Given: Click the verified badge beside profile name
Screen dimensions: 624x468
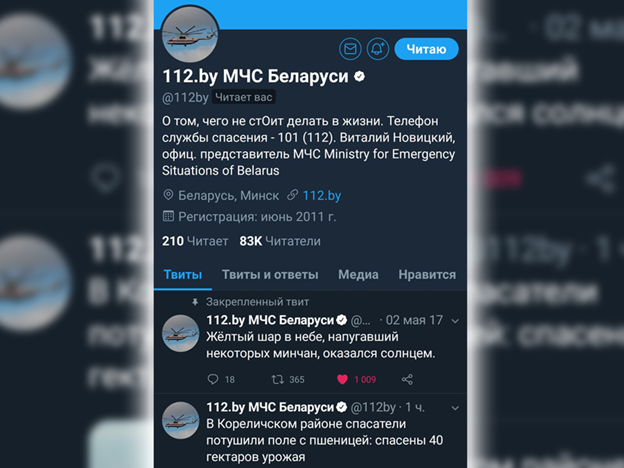Looking at the screenshot, I should tap(360, 76).
